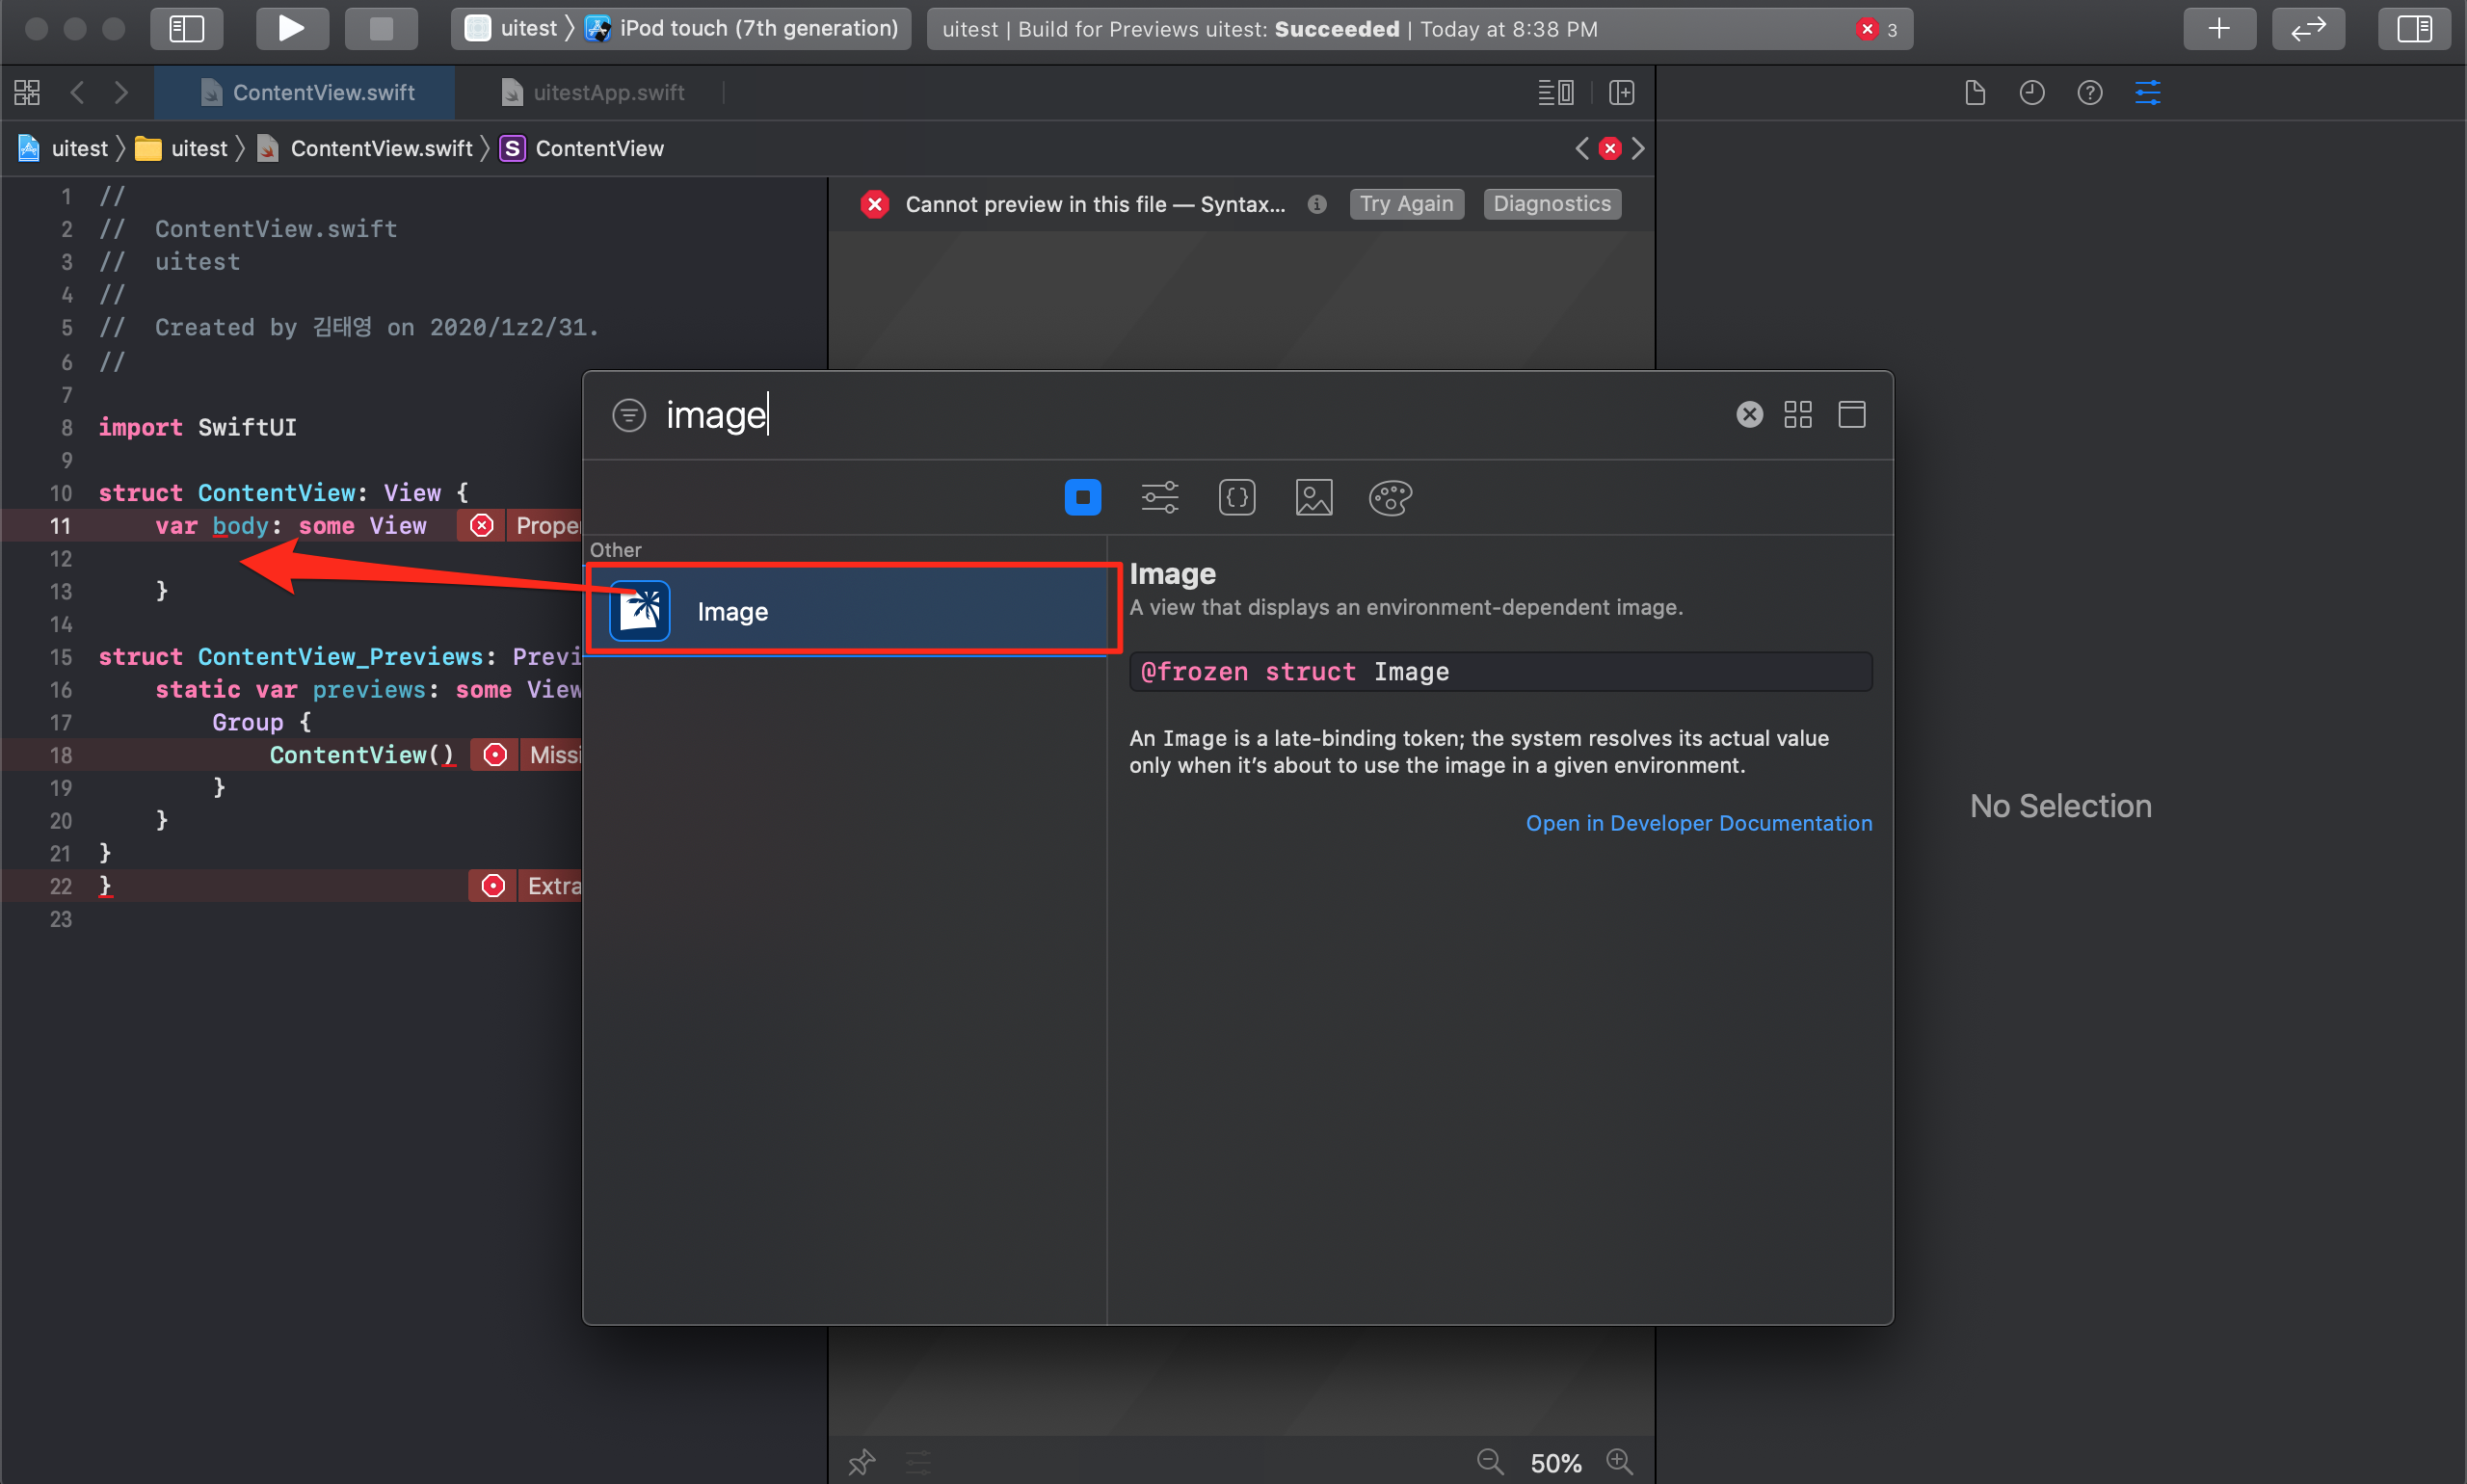Select the ContentView.swift tab
The width and height of the screenshot is (2467, 1484).
[x=322, y=92]
